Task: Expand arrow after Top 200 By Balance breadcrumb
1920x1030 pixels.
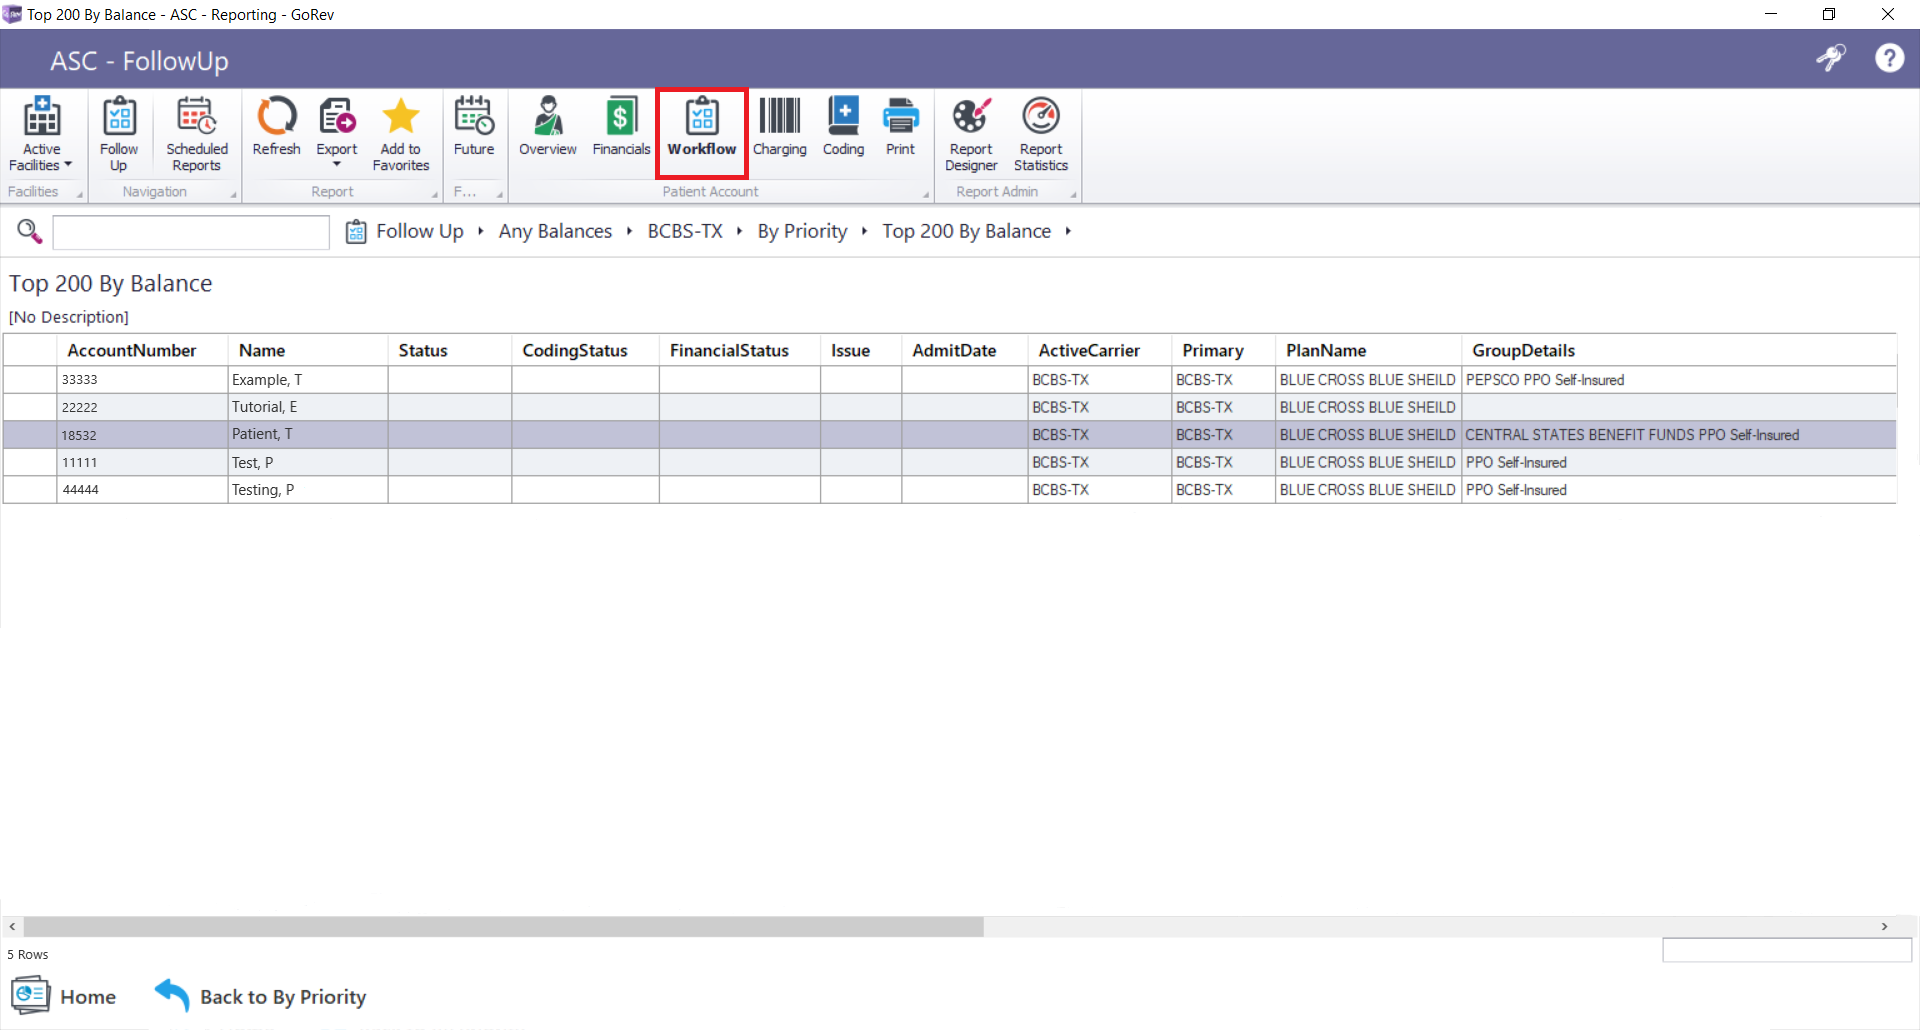Action: 1068,231
